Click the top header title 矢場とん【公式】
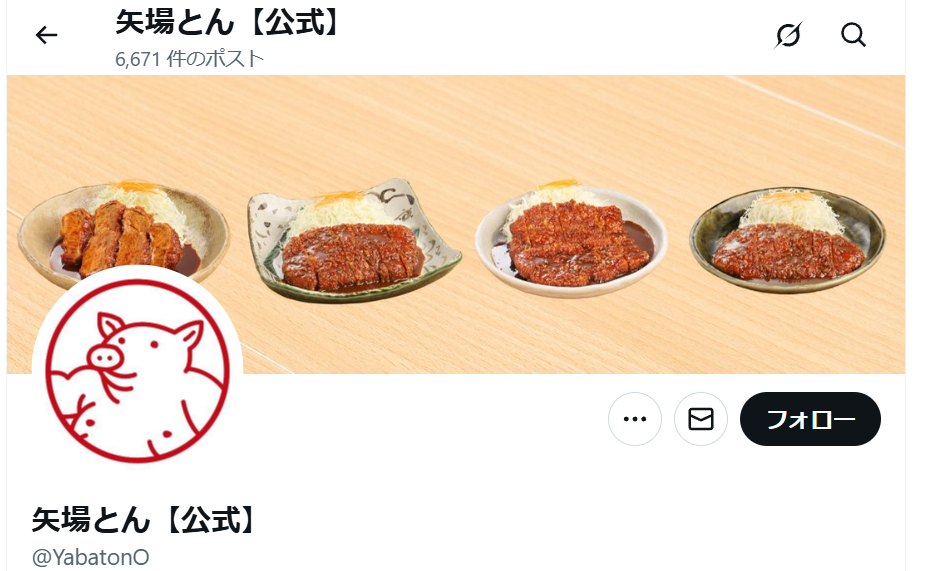 click(228, 22)
